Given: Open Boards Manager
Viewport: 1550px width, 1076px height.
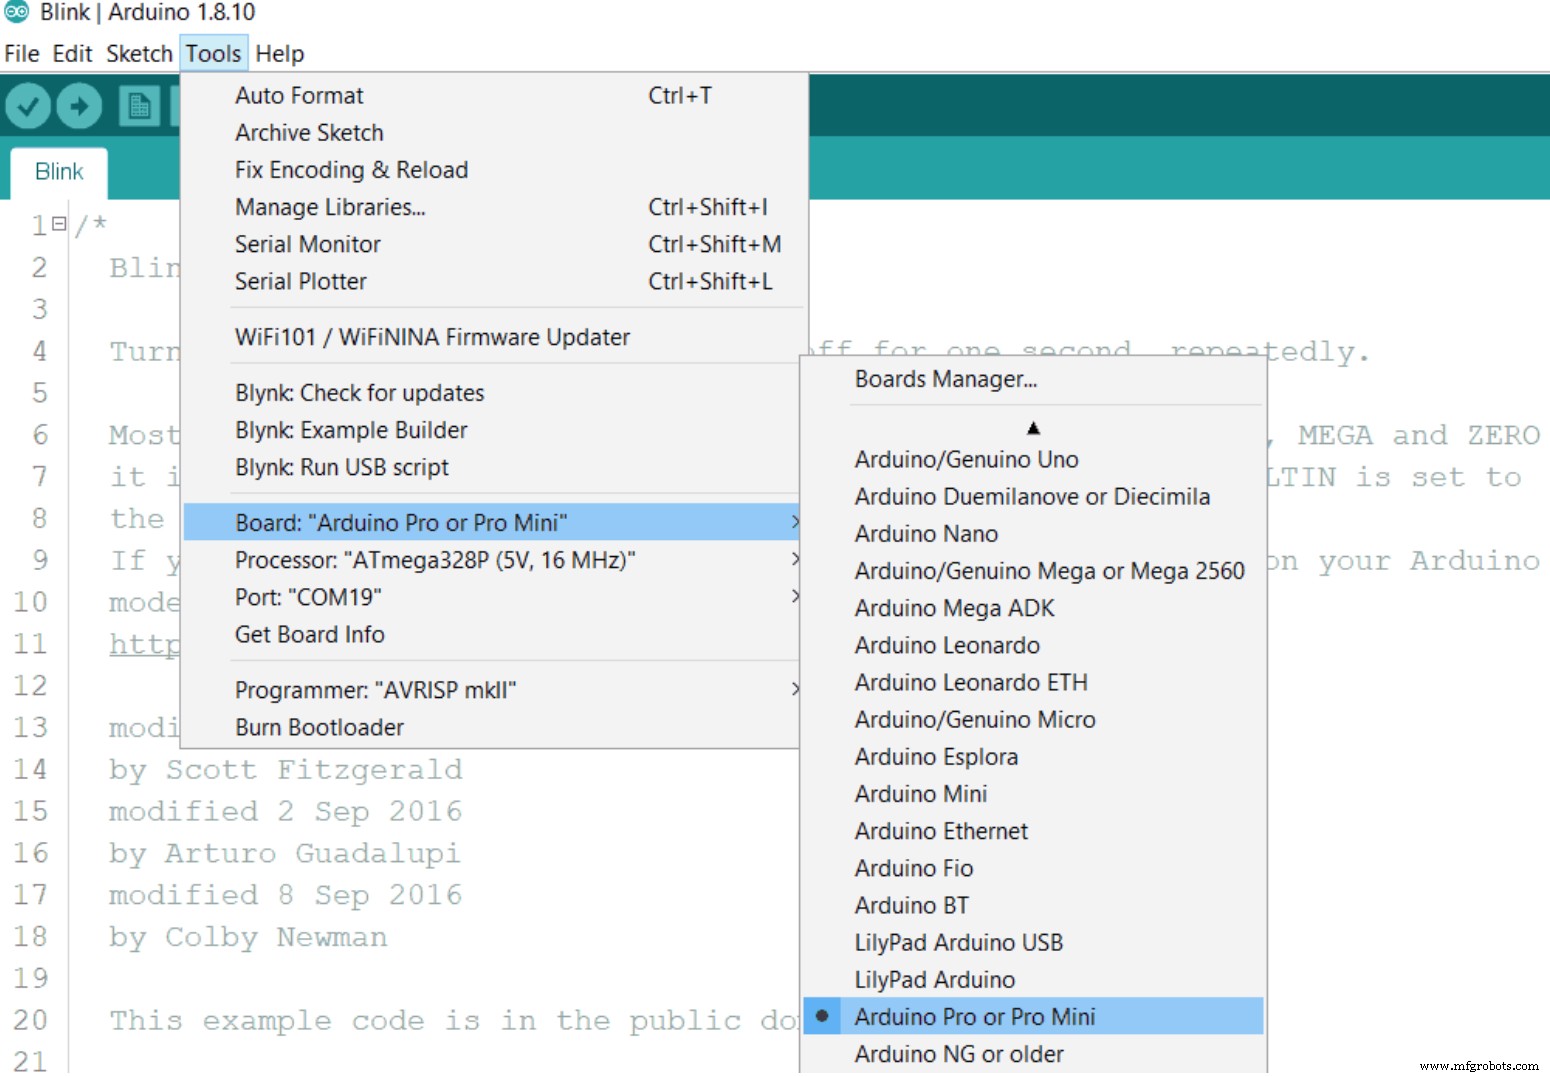Looking at the screenshot, I should 945,379.
